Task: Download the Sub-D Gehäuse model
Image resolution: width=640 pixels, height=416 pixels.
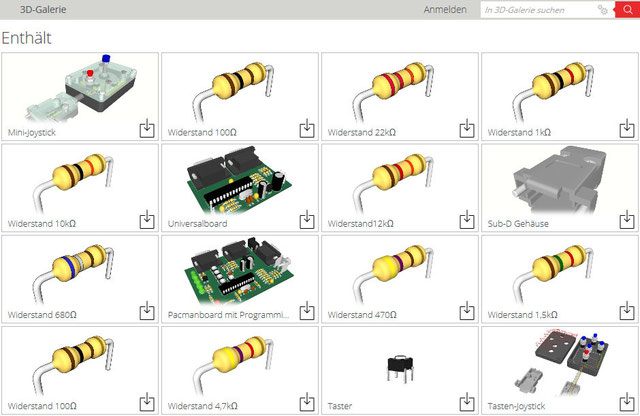Action: tap(627, 220)
